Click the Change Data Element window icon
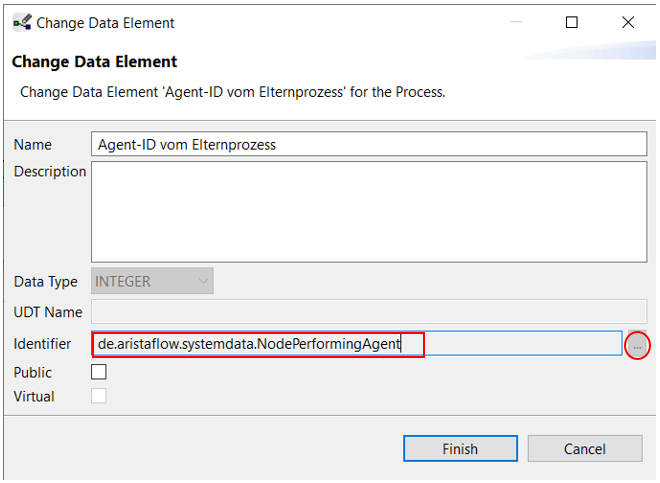Screen dimensions: 660x483 coord(21,22)
